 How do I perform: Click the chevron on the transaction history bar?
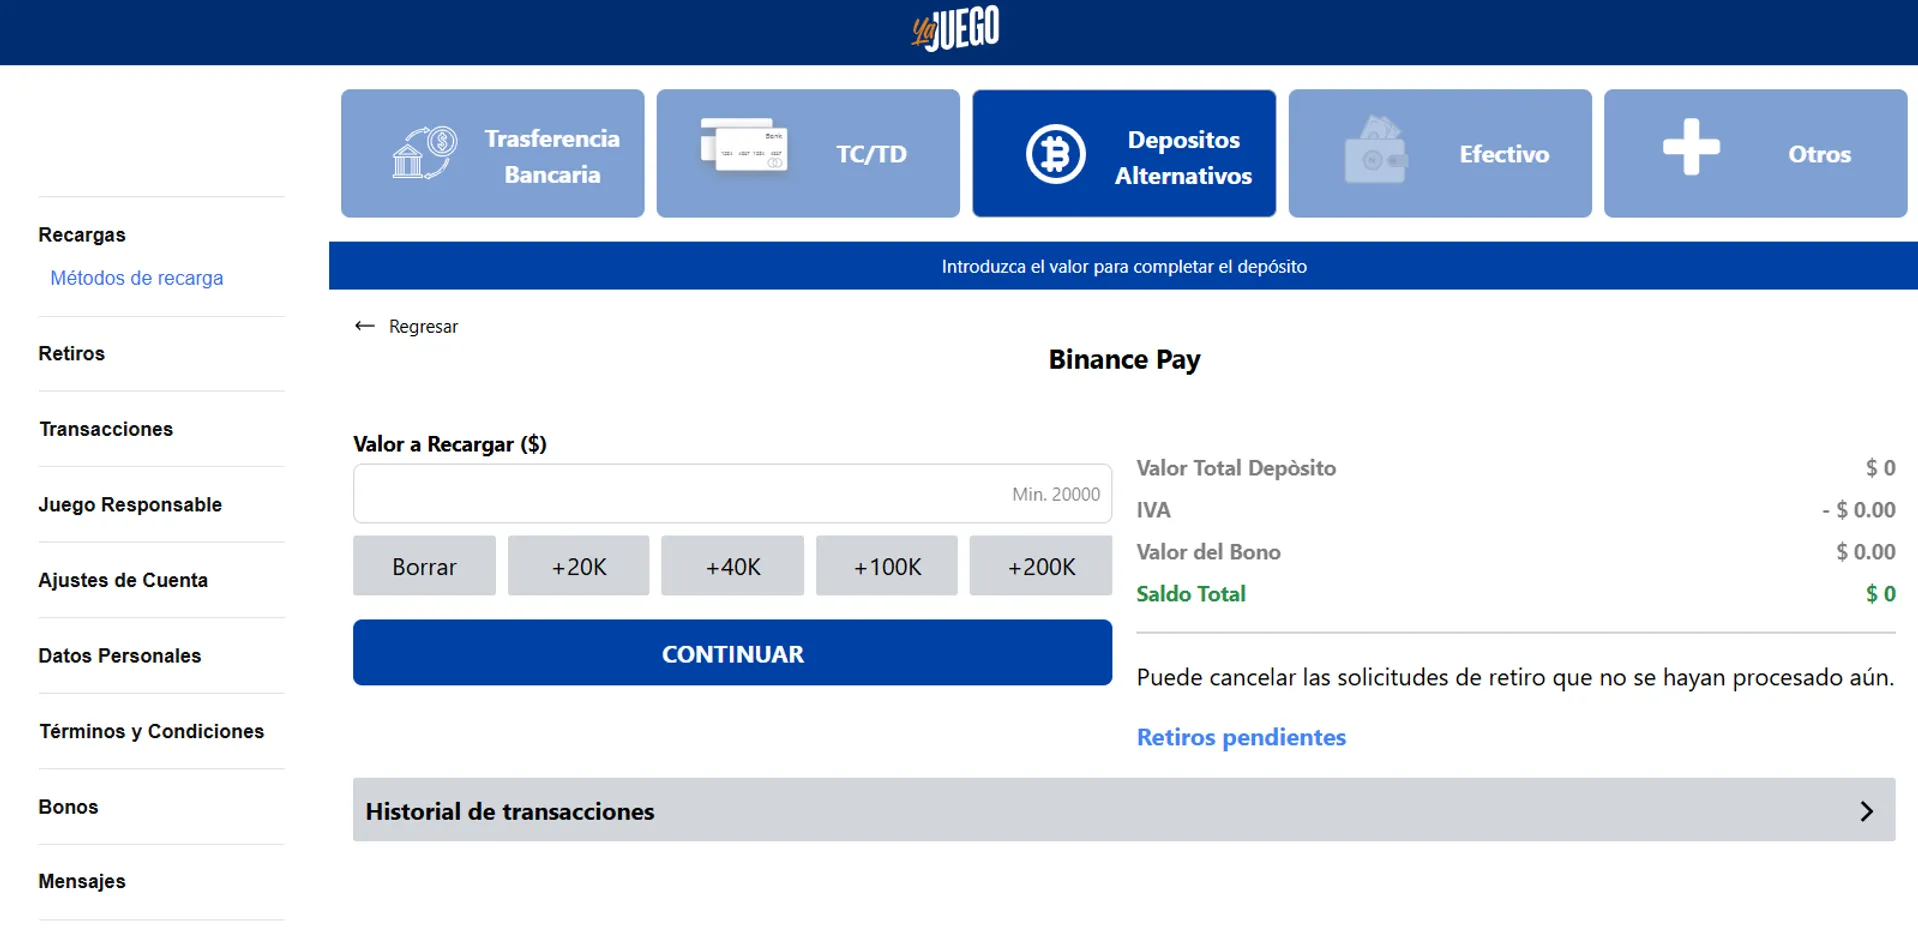[x=1864, y=810]
